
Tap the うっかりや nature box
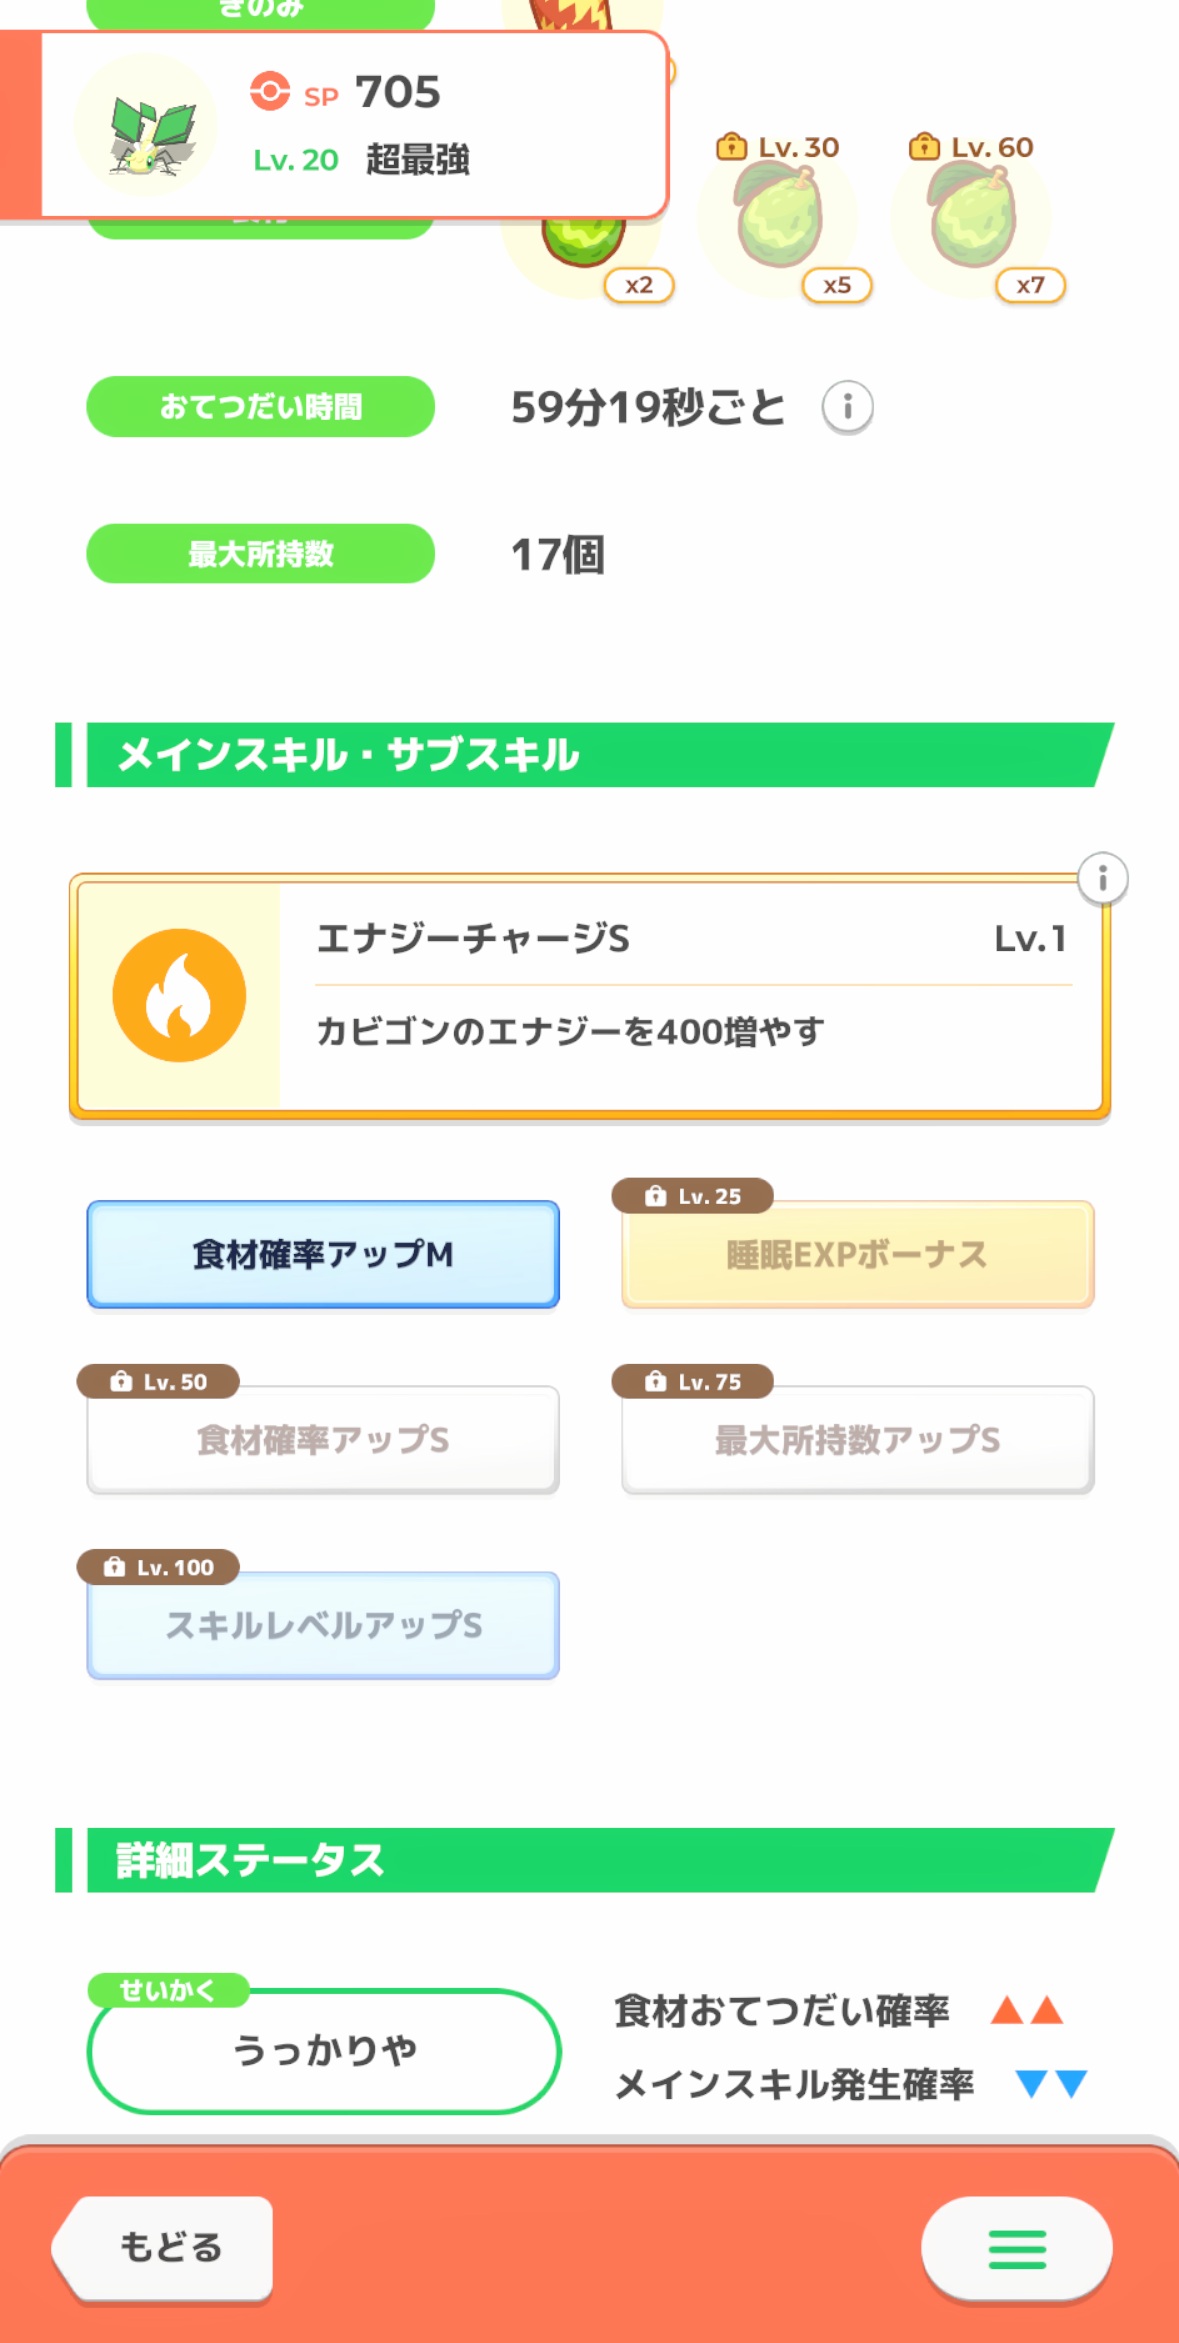click(x=324, y=2050)
